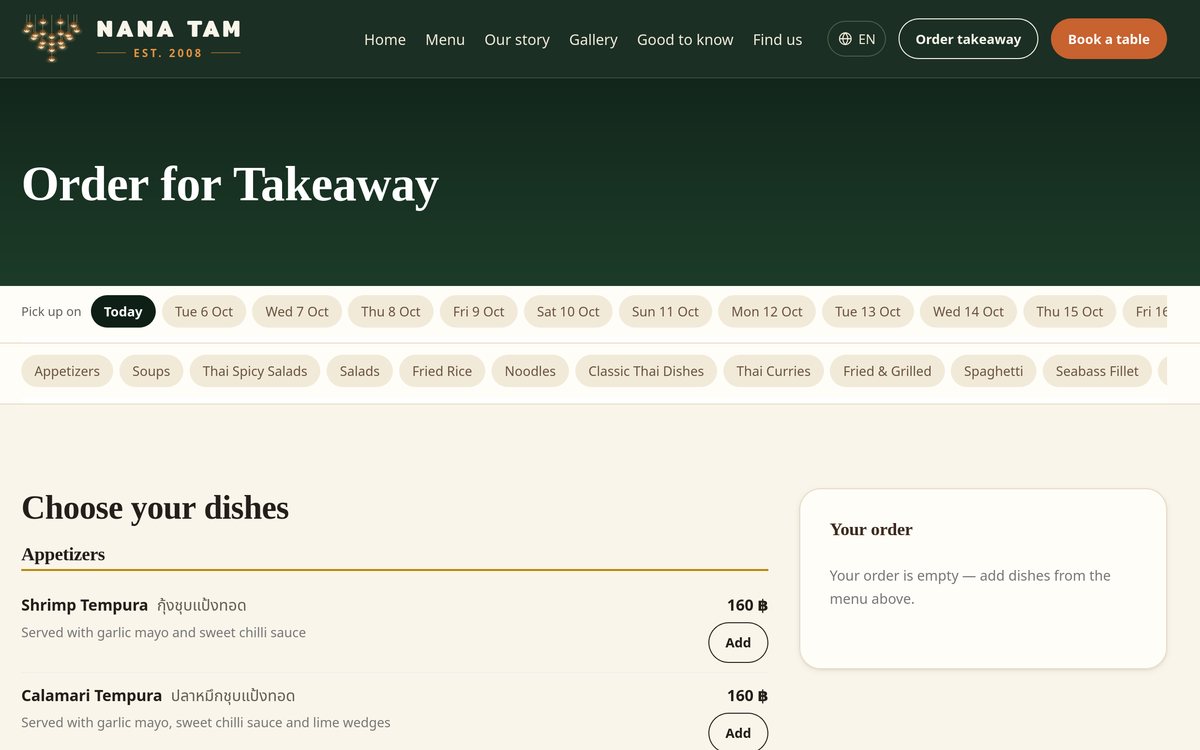The image size is (1200, 750).
Task: Navigate to Find us
Action: [x=777, y=39]
